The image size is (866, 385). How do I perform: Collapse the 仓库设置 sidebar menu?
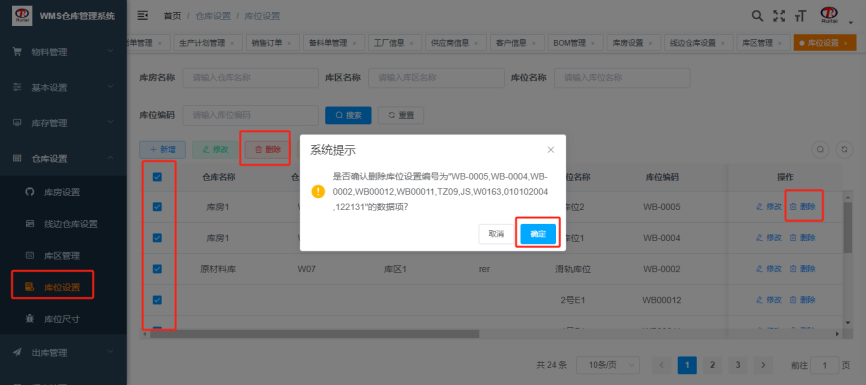pyautogui.click(x=64, y=159)
